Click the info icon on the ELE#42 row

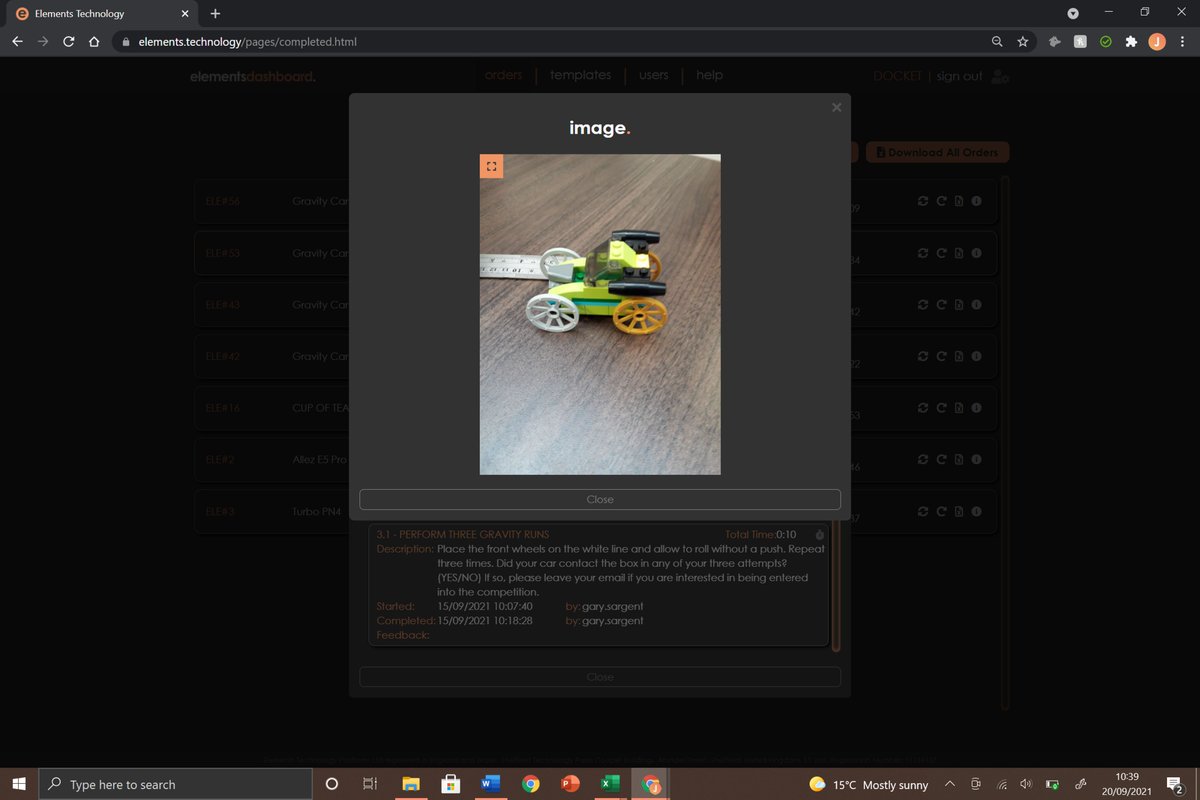pos(976,356)
